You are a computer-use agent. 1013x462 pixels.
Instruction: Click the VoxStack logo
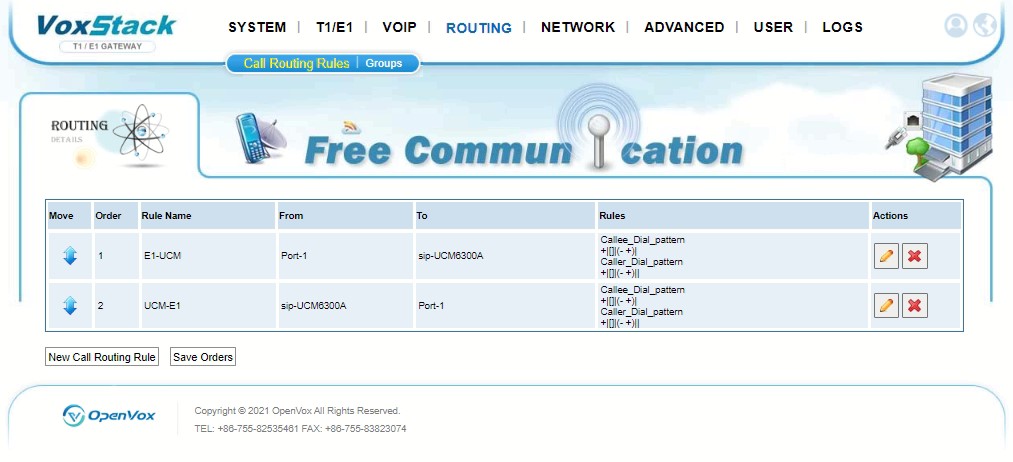[x=107, y=26]
